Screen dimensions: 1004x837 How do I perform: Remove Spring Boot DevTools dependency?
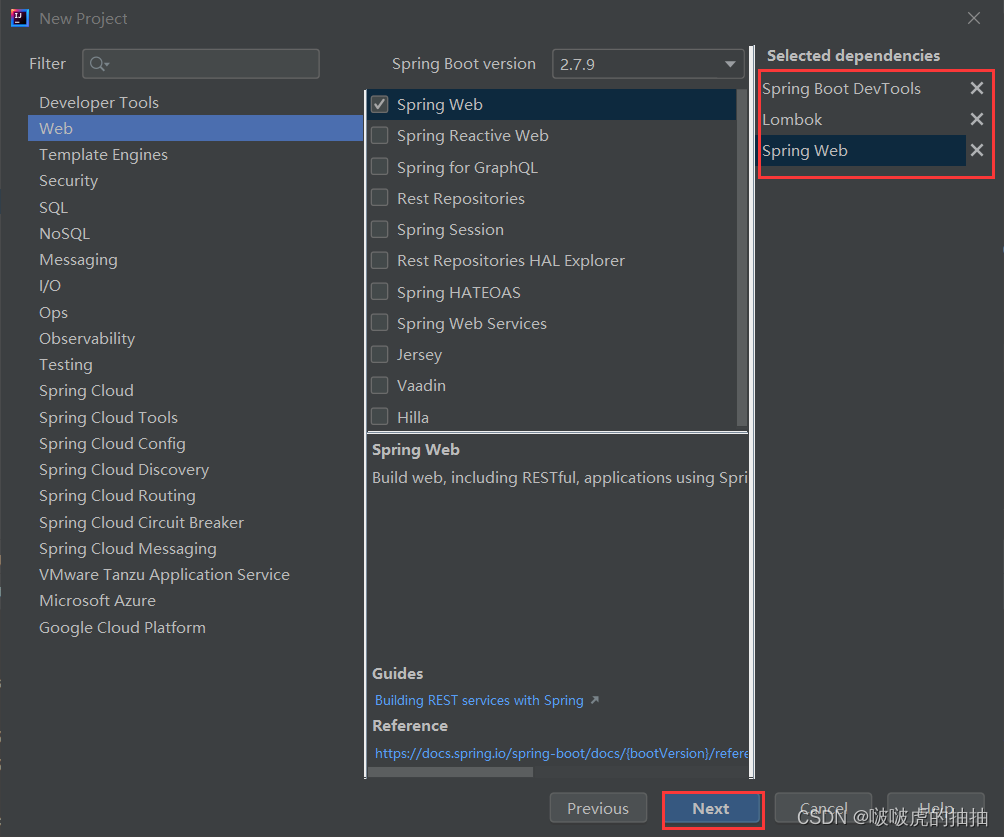point(977,88)
